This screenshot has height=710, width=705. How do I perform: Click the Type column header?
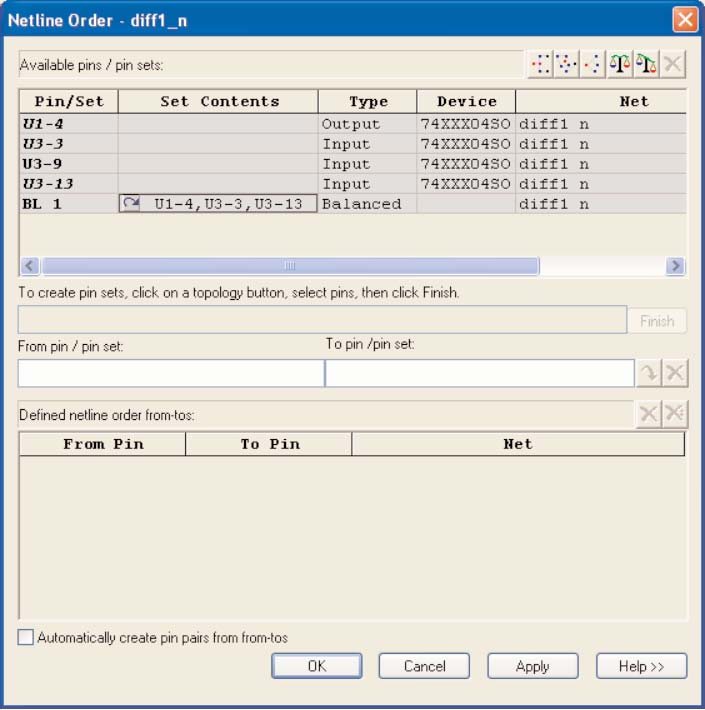(x=367, y=101)
